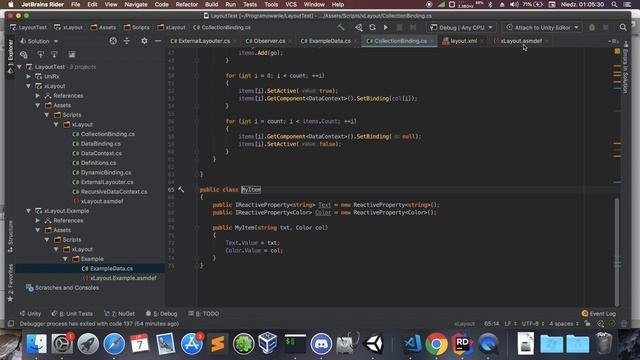640x360 pixels.
Task: Open Rider RD icon in dock
Action: (x=462, y=343)
